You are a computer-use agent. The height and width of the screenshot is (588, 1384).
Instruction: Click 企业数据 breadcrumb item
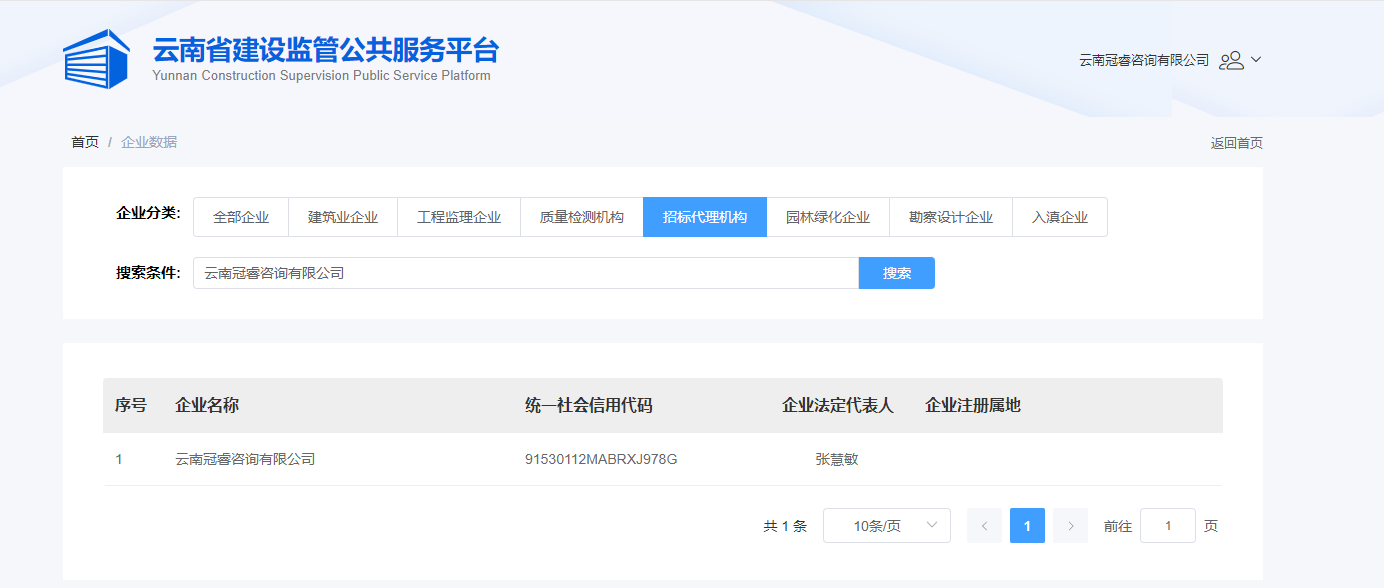(149, 142)
